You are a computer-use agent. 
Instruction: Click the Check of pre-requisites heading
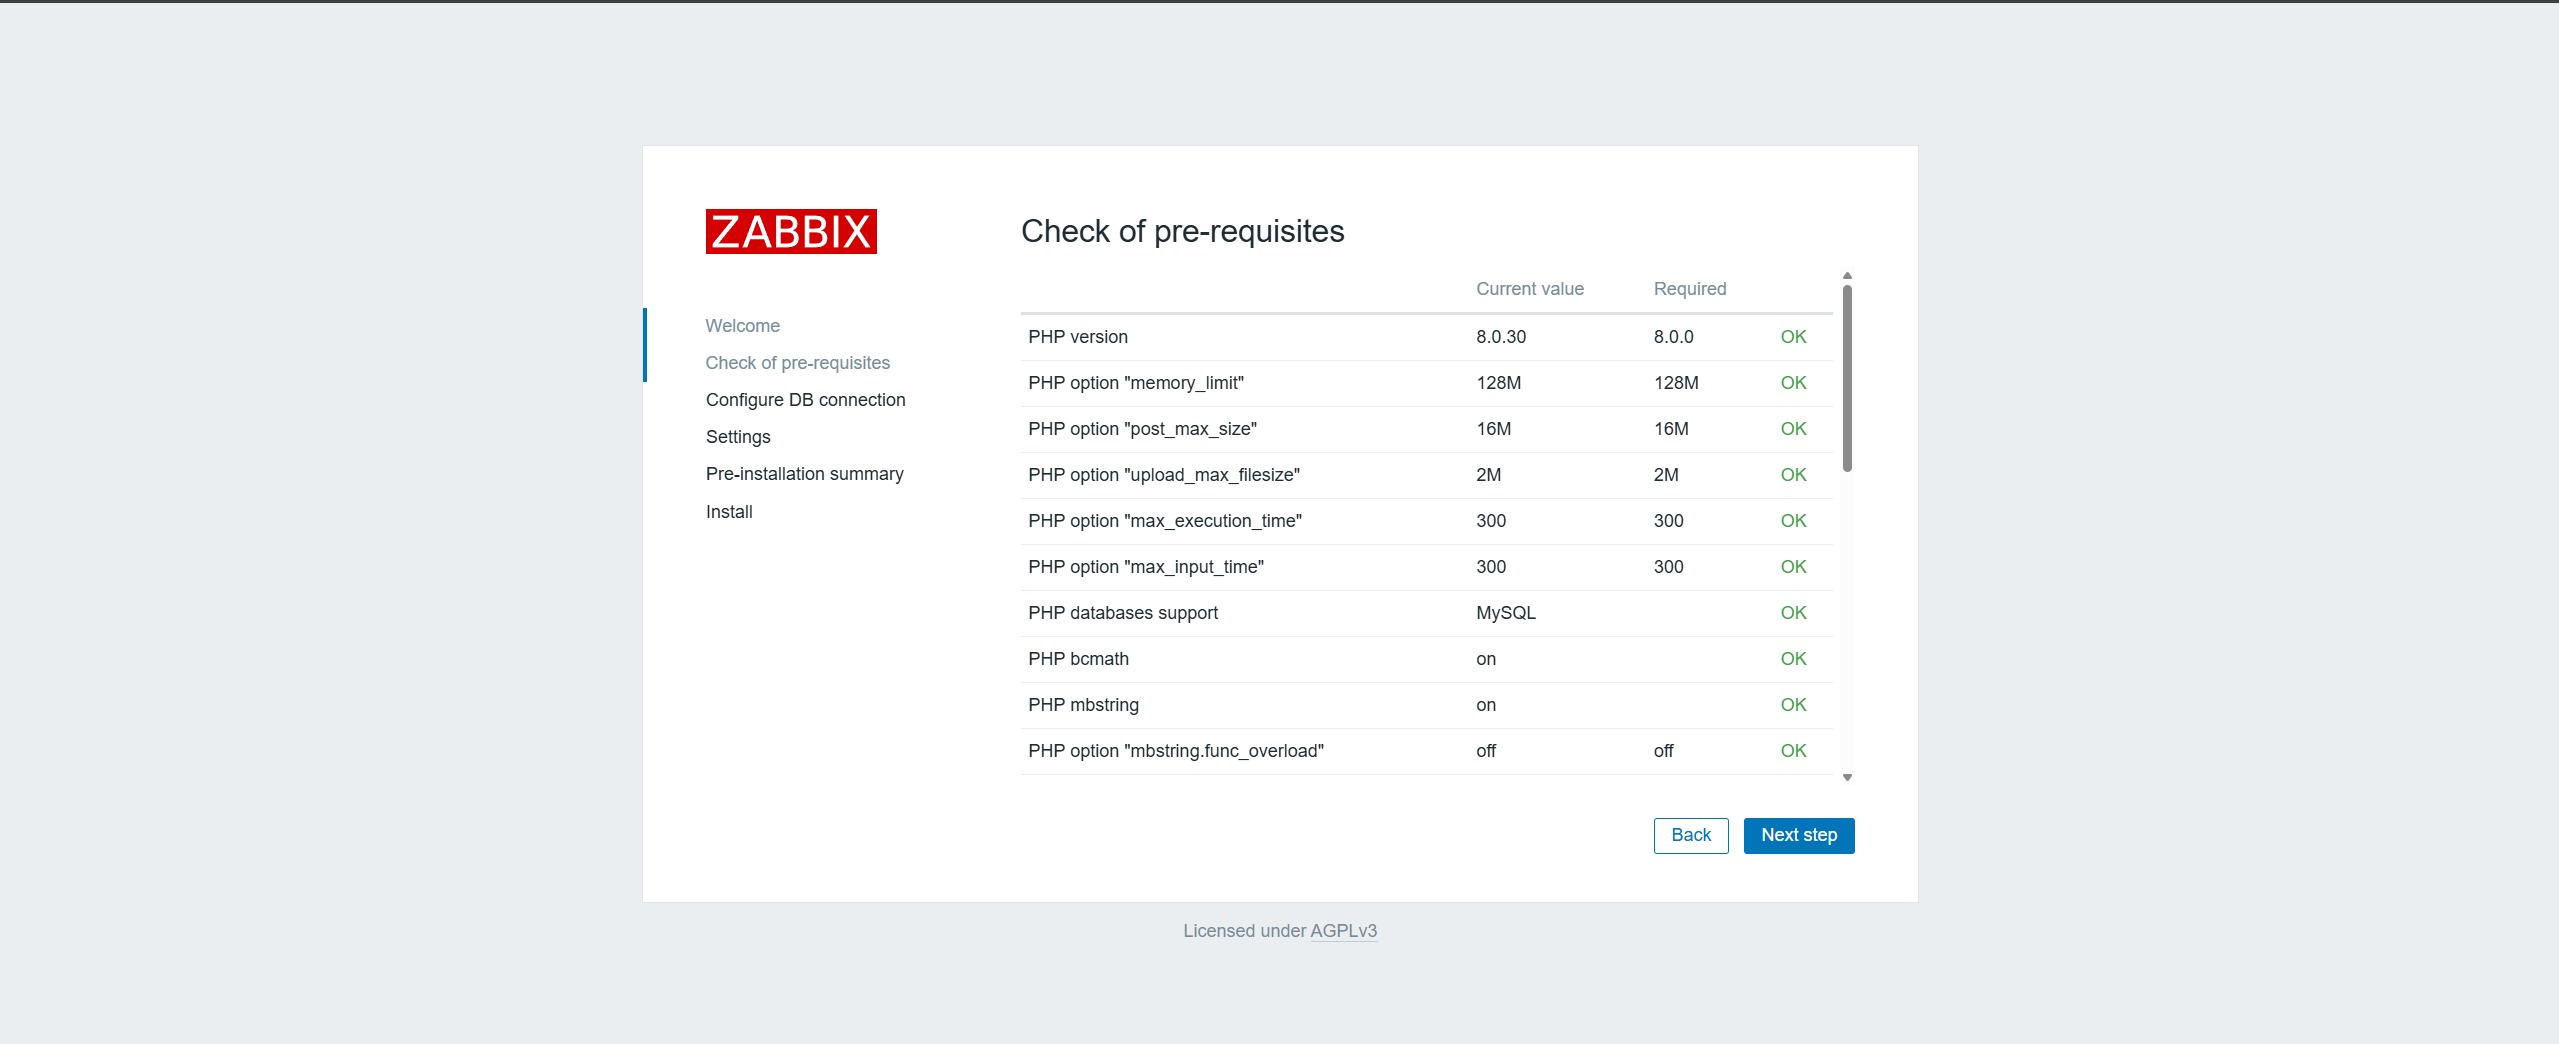[x=1183, y=232]
